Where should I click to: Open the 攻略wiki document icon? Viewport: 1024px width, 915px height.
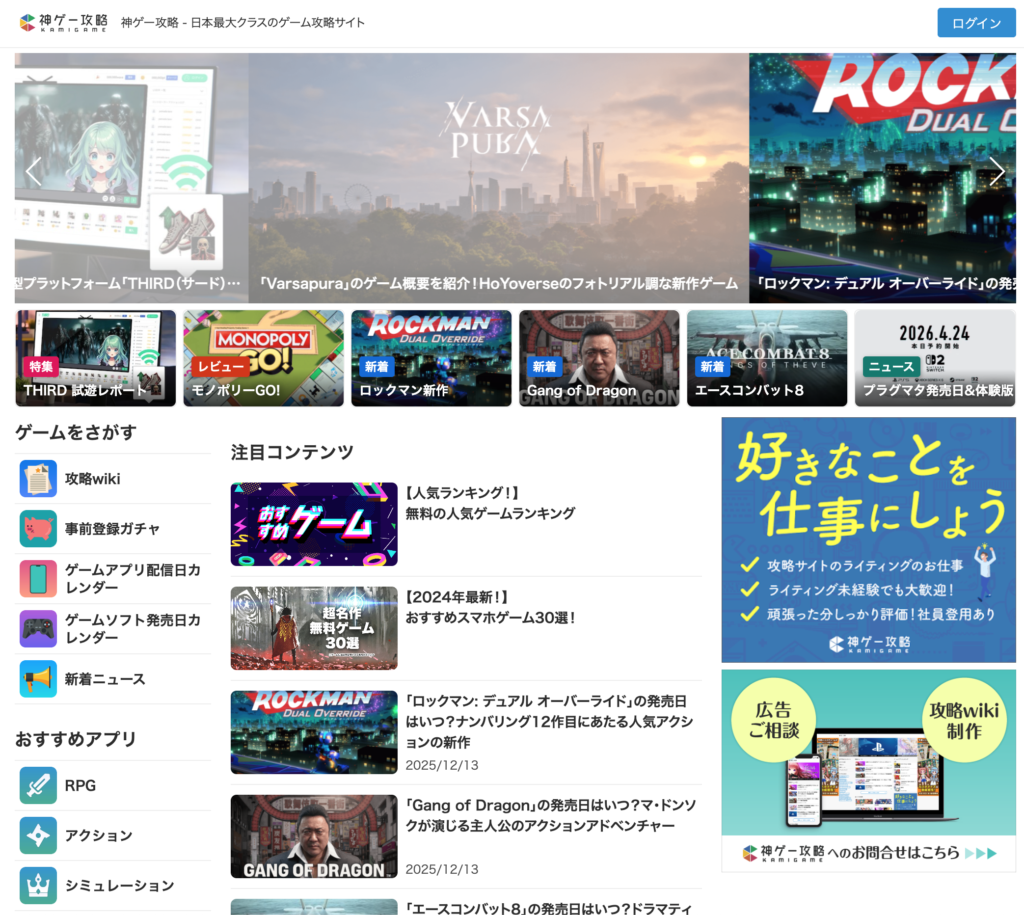tap(38, 479)
